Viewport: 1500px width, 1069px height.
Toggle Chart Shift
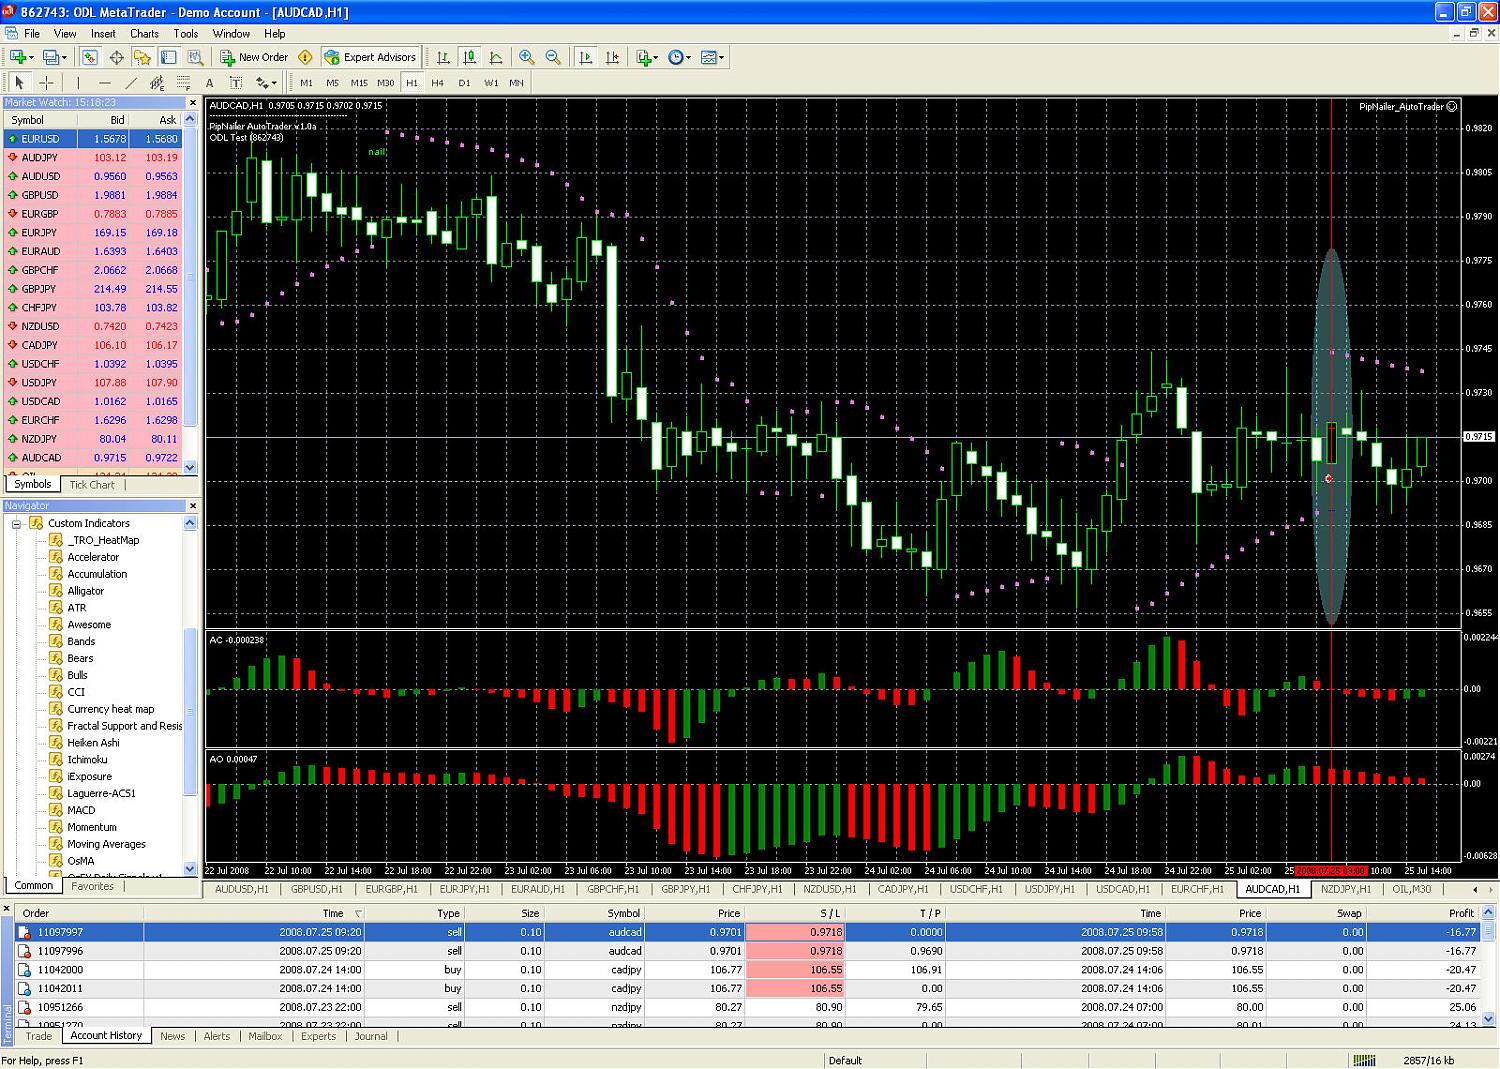tap(612, 57)
